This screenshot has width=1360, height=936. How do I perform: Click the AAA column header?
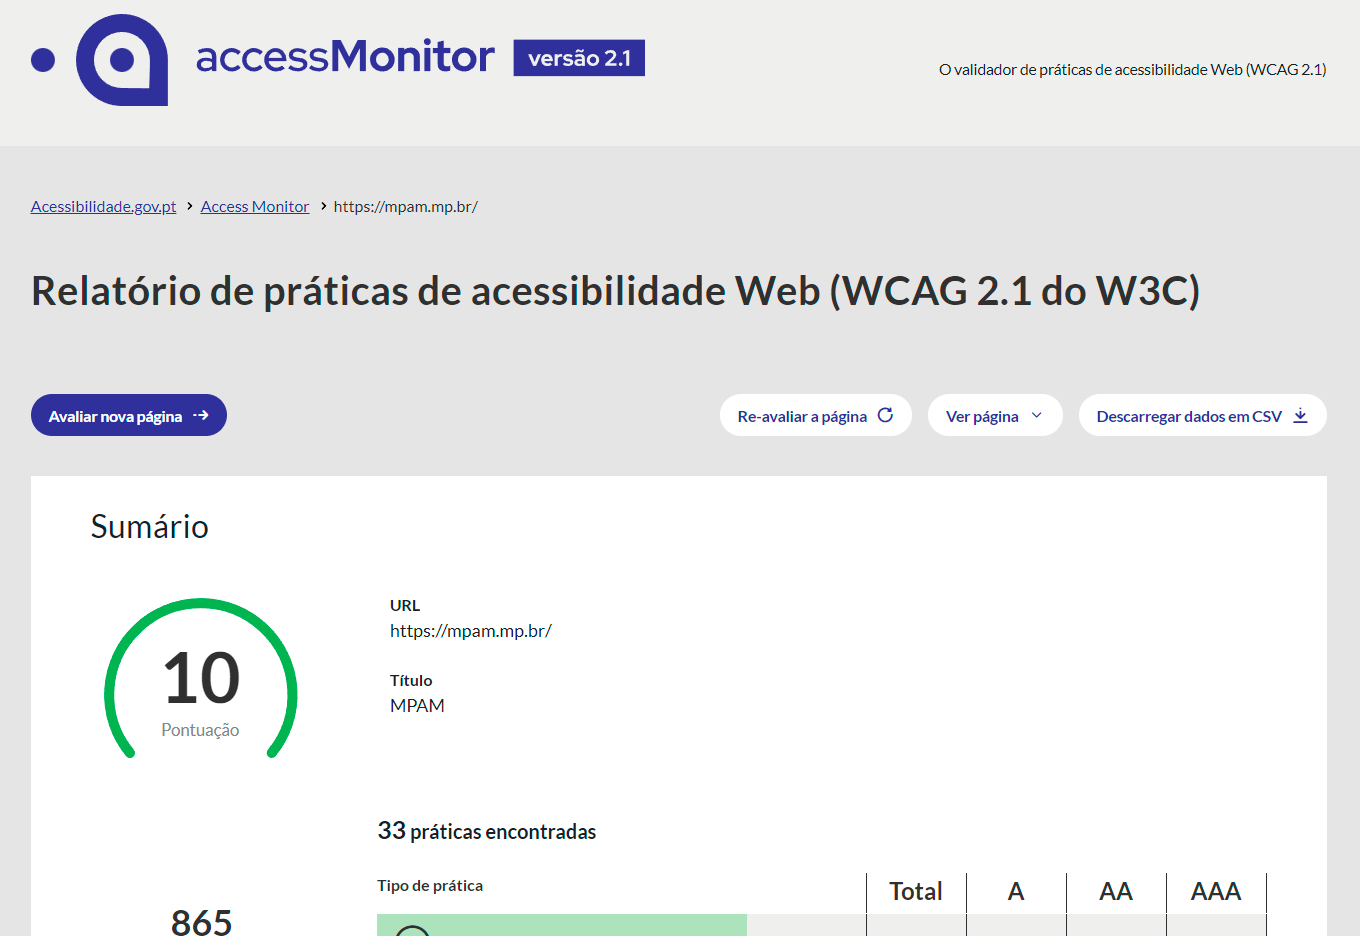click(1216, 891)
